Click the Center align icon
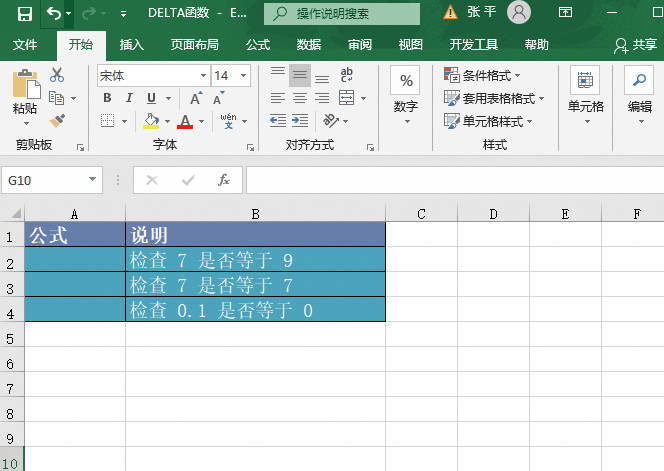Image resolution: width=664 pixels, height=471 pixels. 300,98
